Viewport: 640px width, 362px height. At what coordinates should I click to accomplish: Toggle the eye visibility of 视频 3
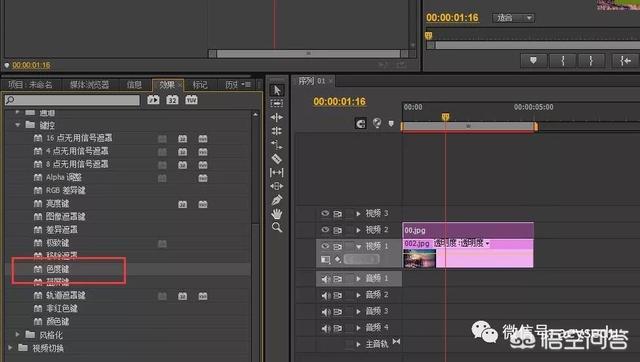tap(325, 213)
